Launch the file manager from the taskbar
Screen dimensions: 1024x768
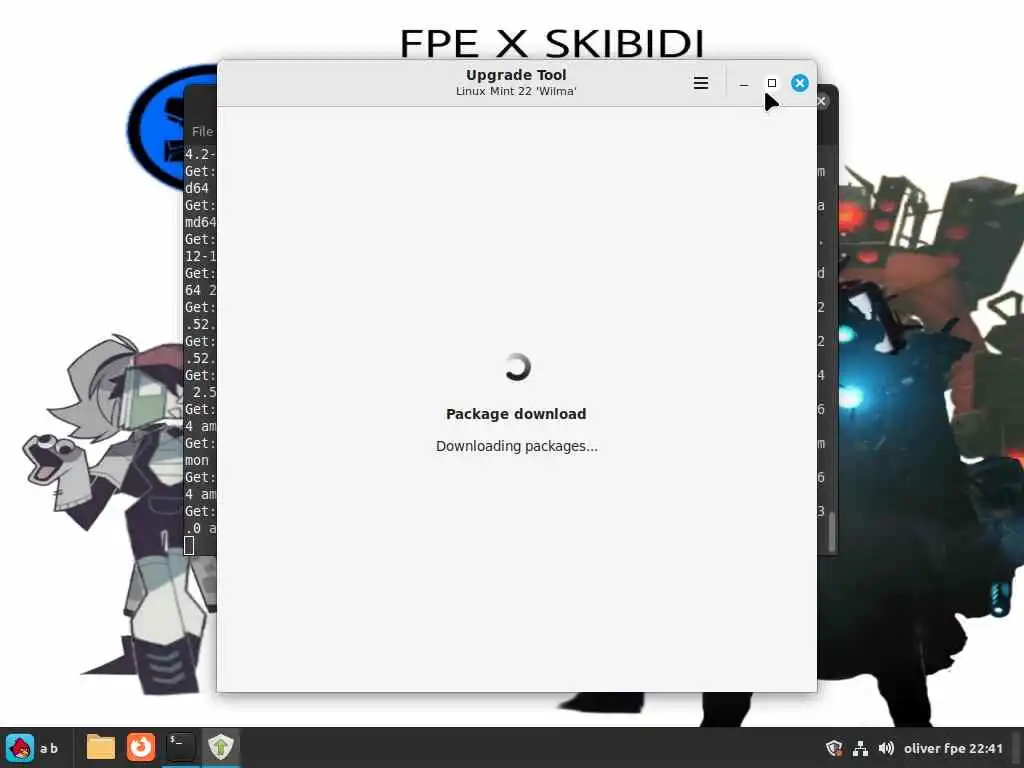click(101, 747)
